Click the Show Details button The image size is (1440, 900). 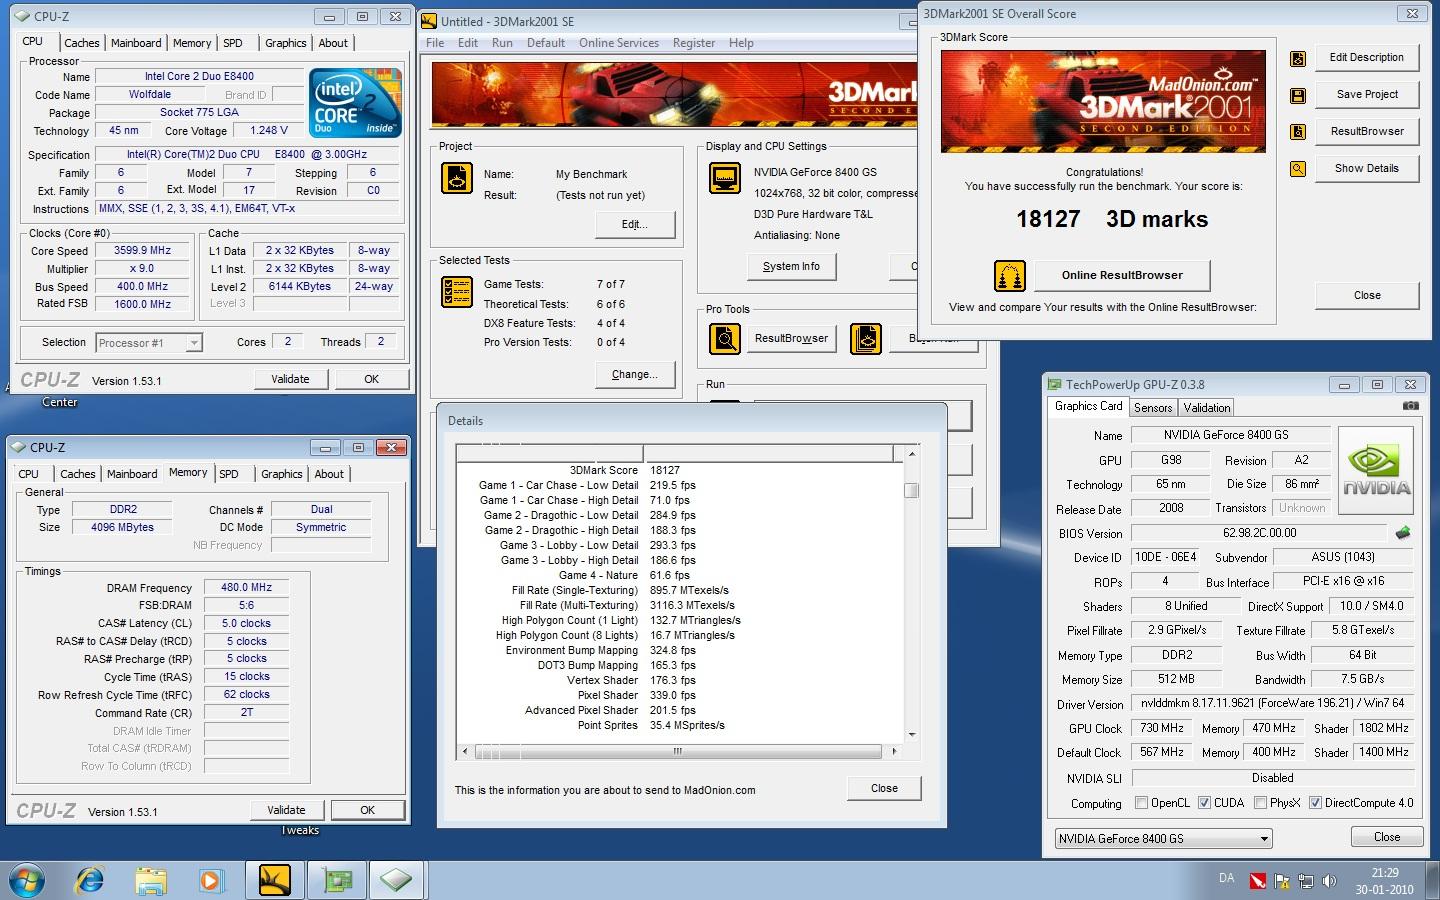click(1367, 168)
